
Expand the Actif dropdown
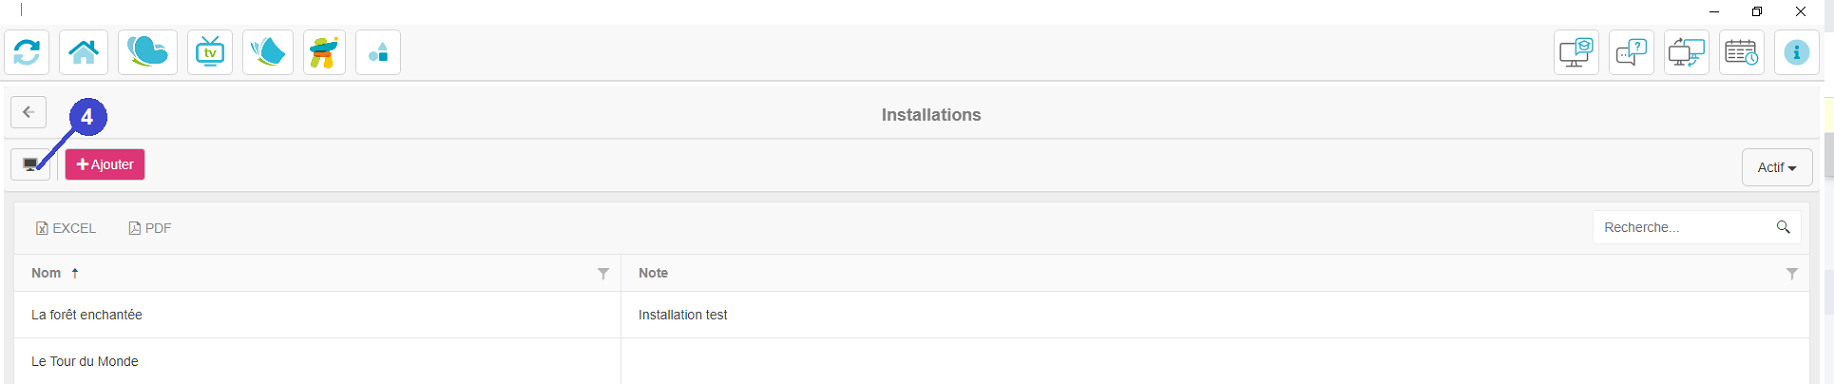click(1777, 167)
